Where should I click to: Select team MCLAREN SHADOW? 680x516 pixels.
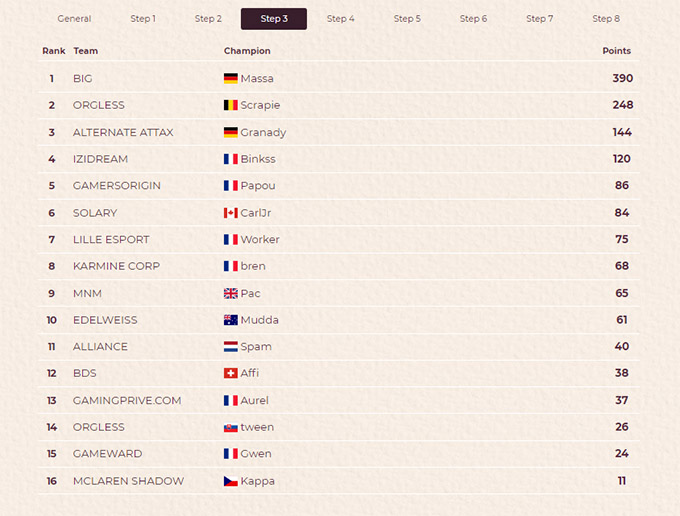(x=128, y=481)
